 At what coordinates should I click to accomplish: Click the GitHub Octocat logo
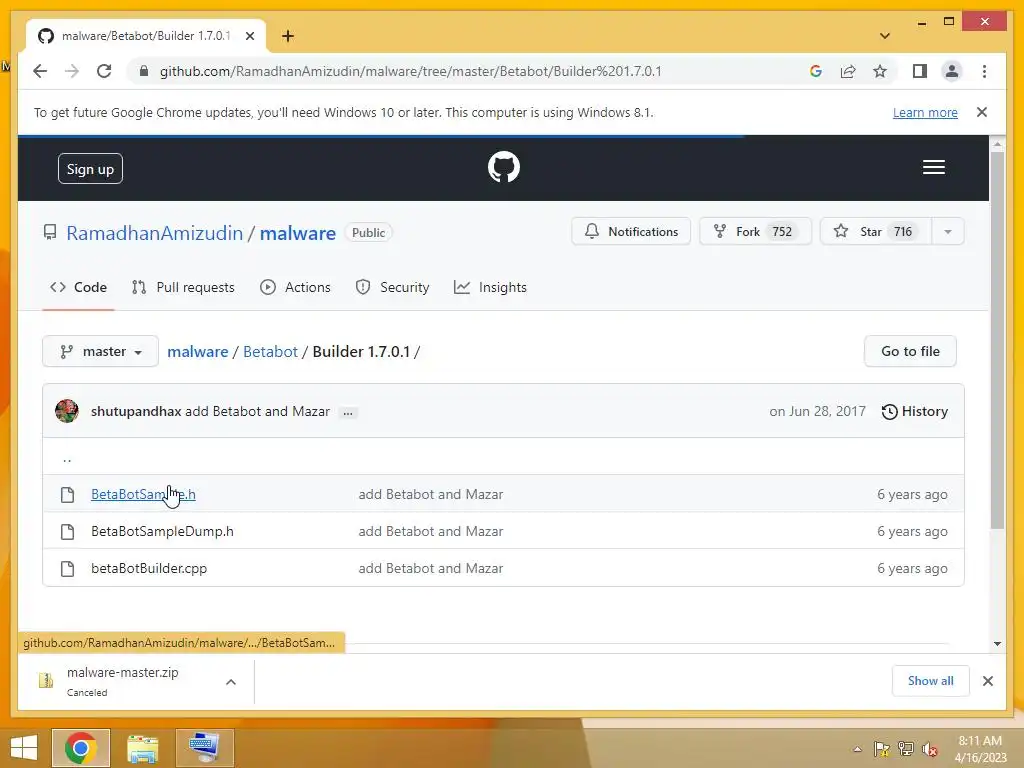pos(504,167)
